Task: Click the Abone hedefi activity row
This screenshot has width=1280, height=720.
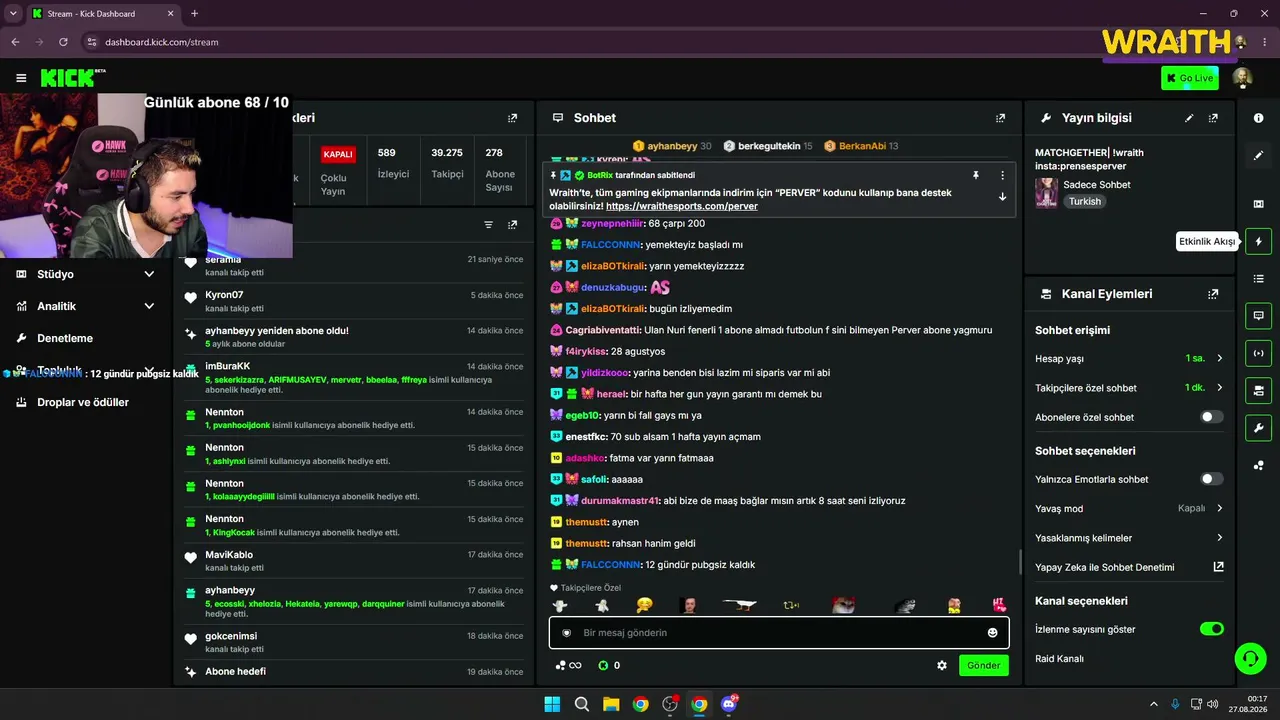Action: [x=354, y=672]
